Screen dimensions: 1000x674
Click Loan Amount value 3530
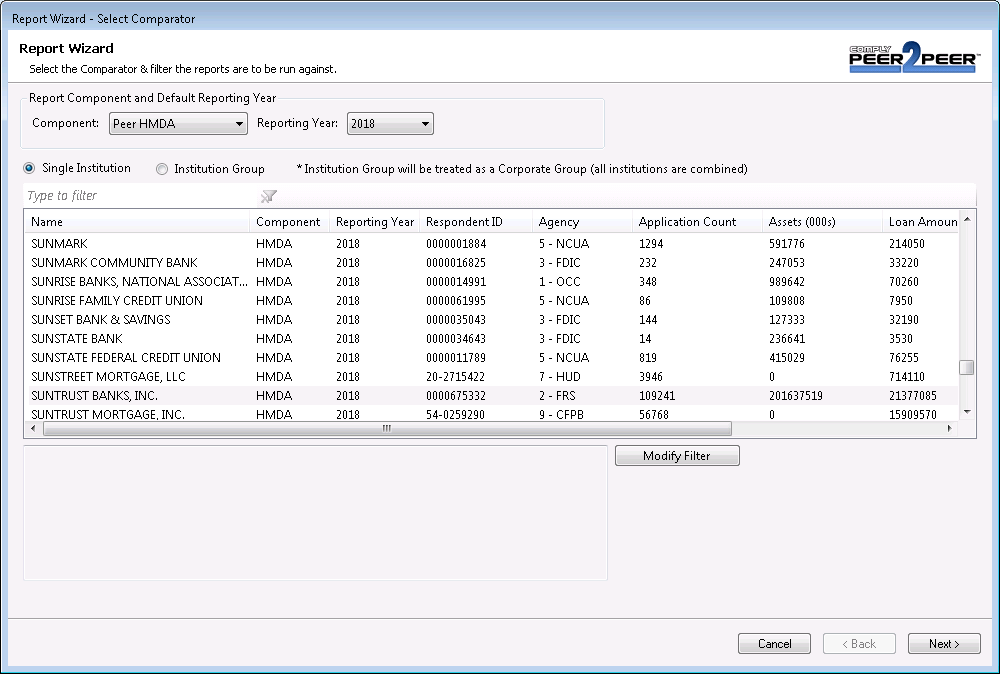coord(901,339)
